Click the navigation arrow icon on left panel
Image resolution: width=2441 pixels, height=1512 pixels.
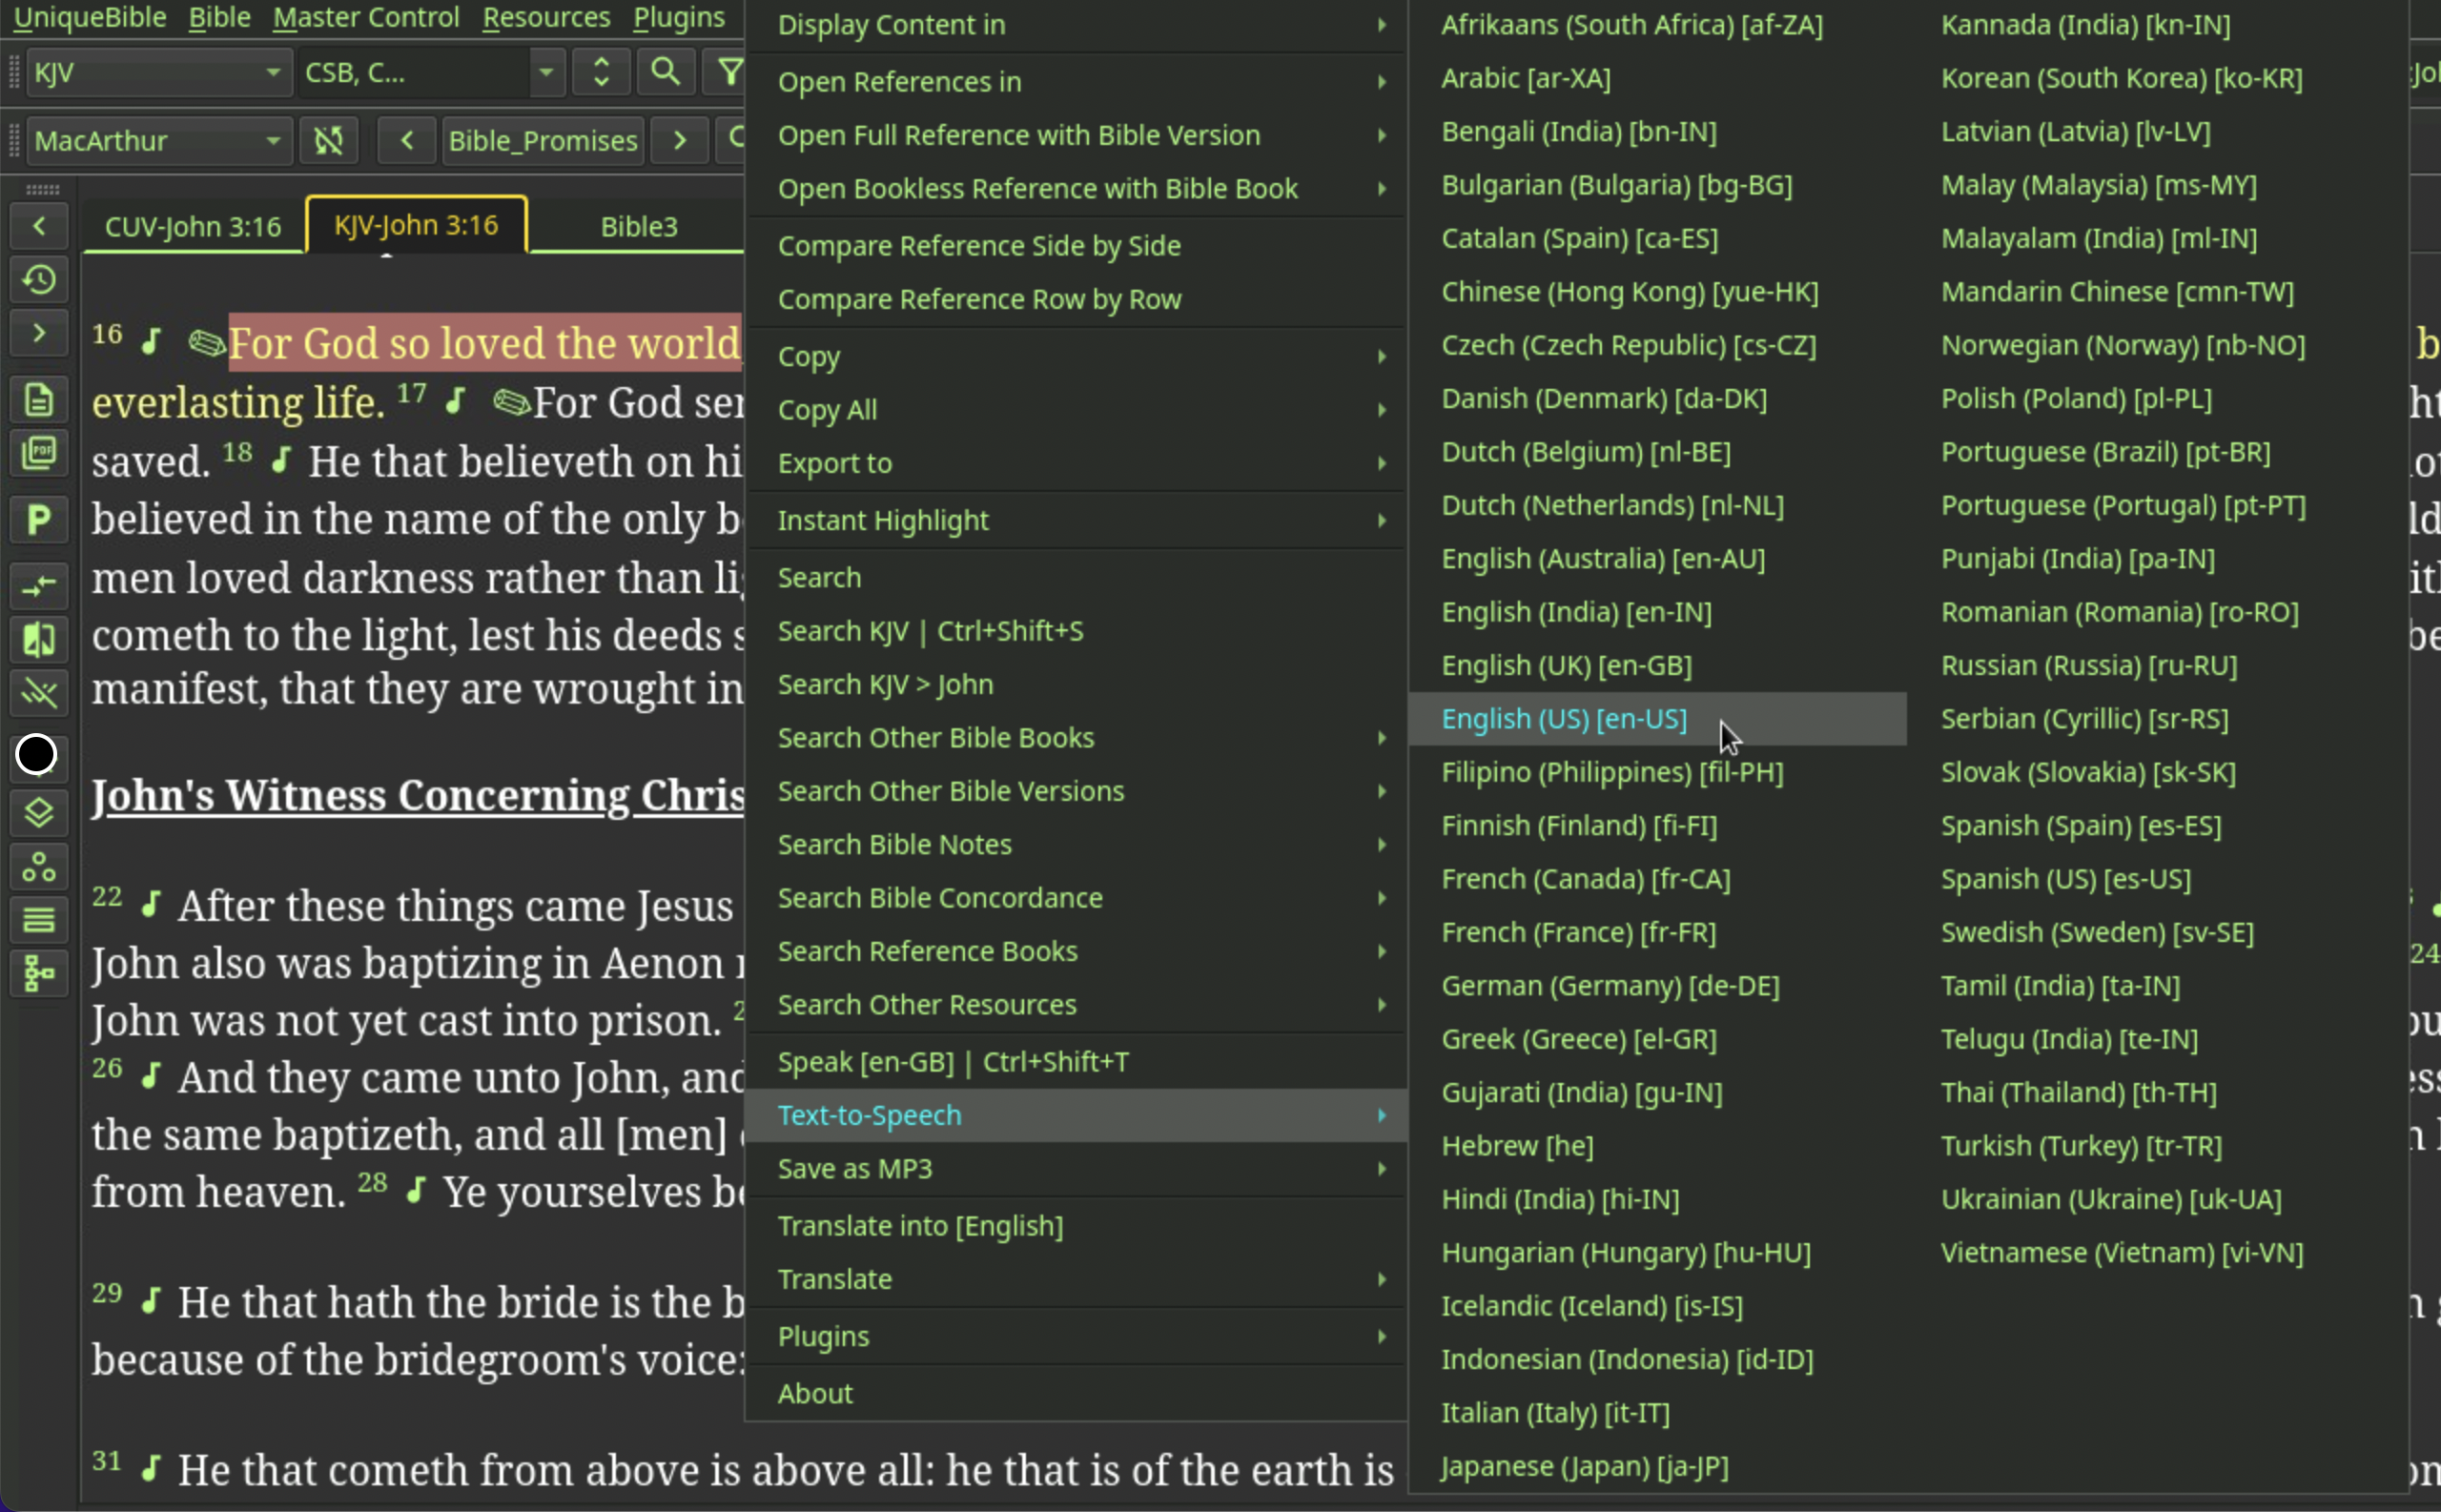(36, 221)
